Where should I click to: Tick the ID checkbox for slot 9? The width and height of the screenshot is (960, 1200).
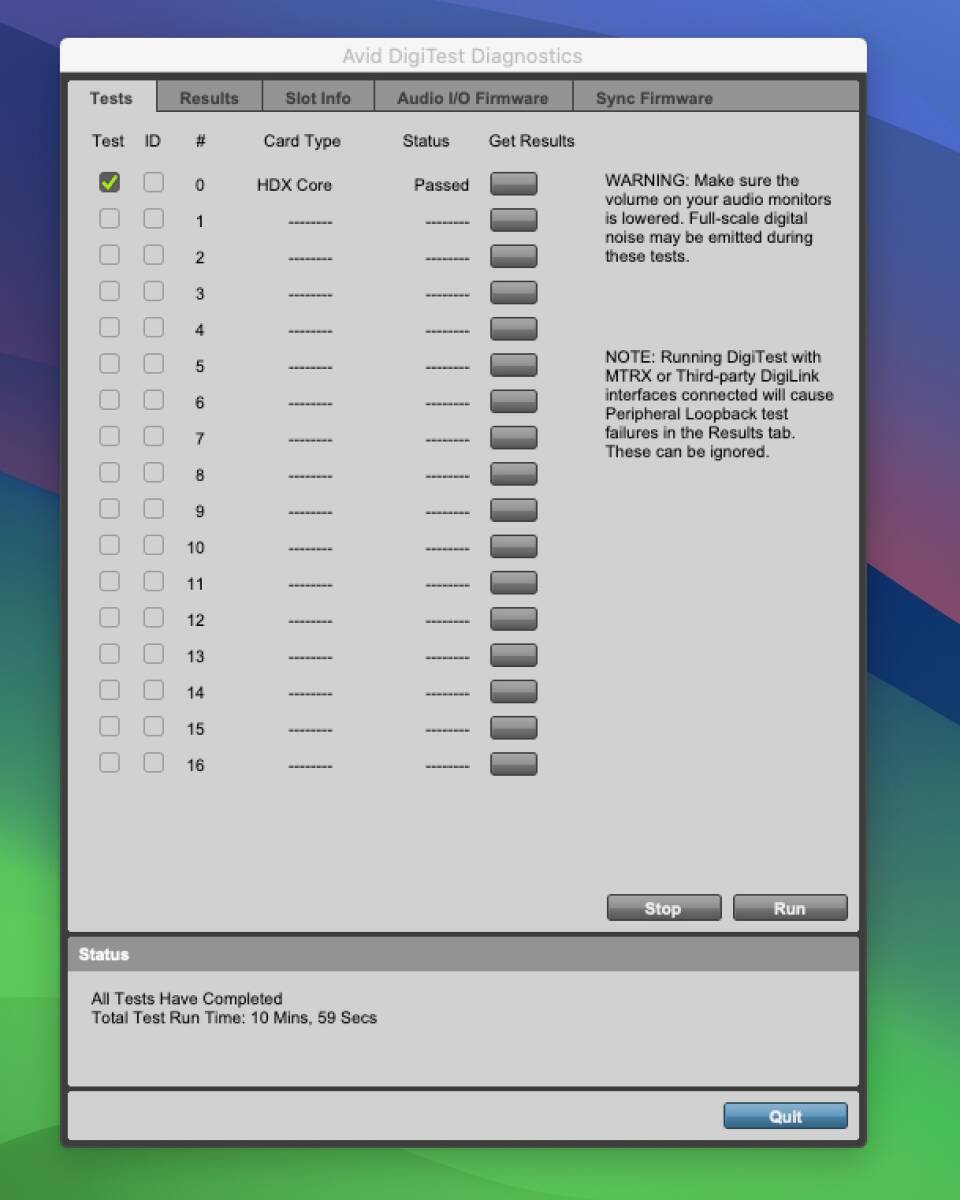click(153, 509)
